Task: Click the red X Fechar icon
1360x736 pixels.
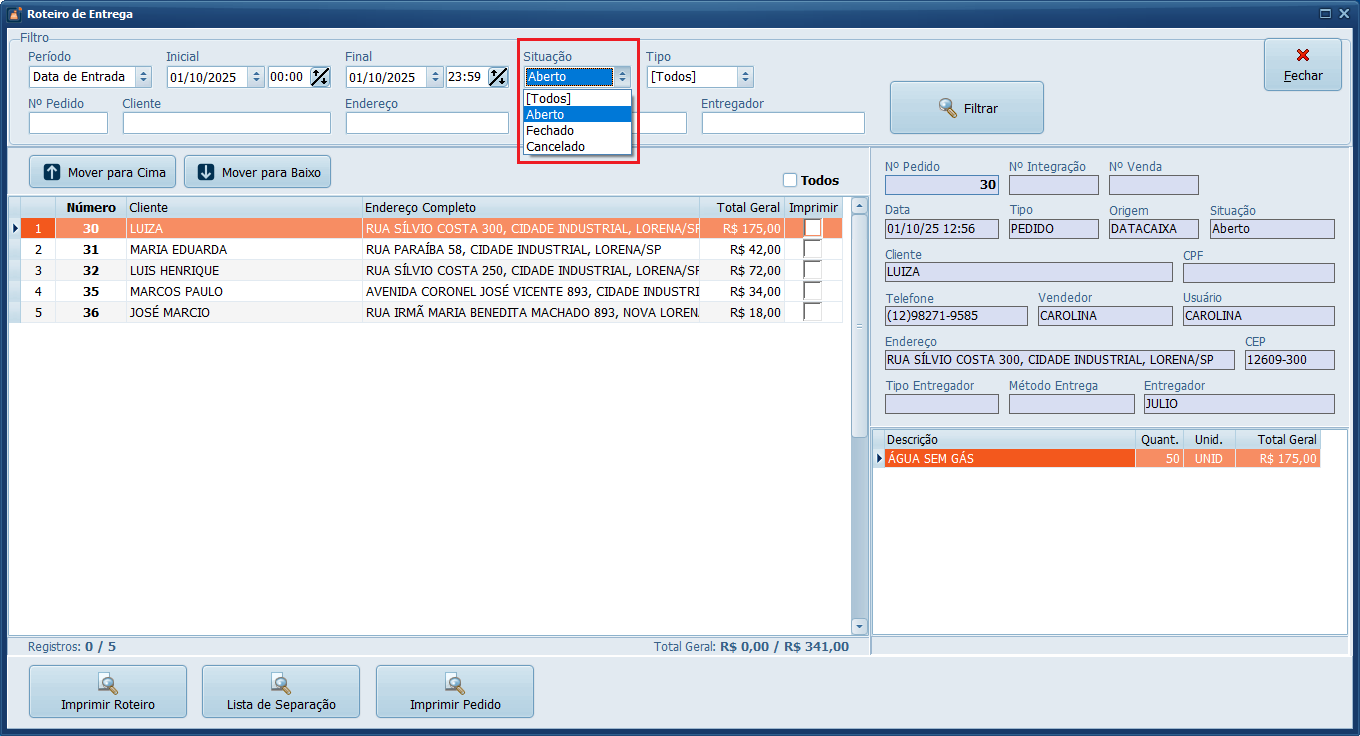Action: click(x=1302, y=56)
